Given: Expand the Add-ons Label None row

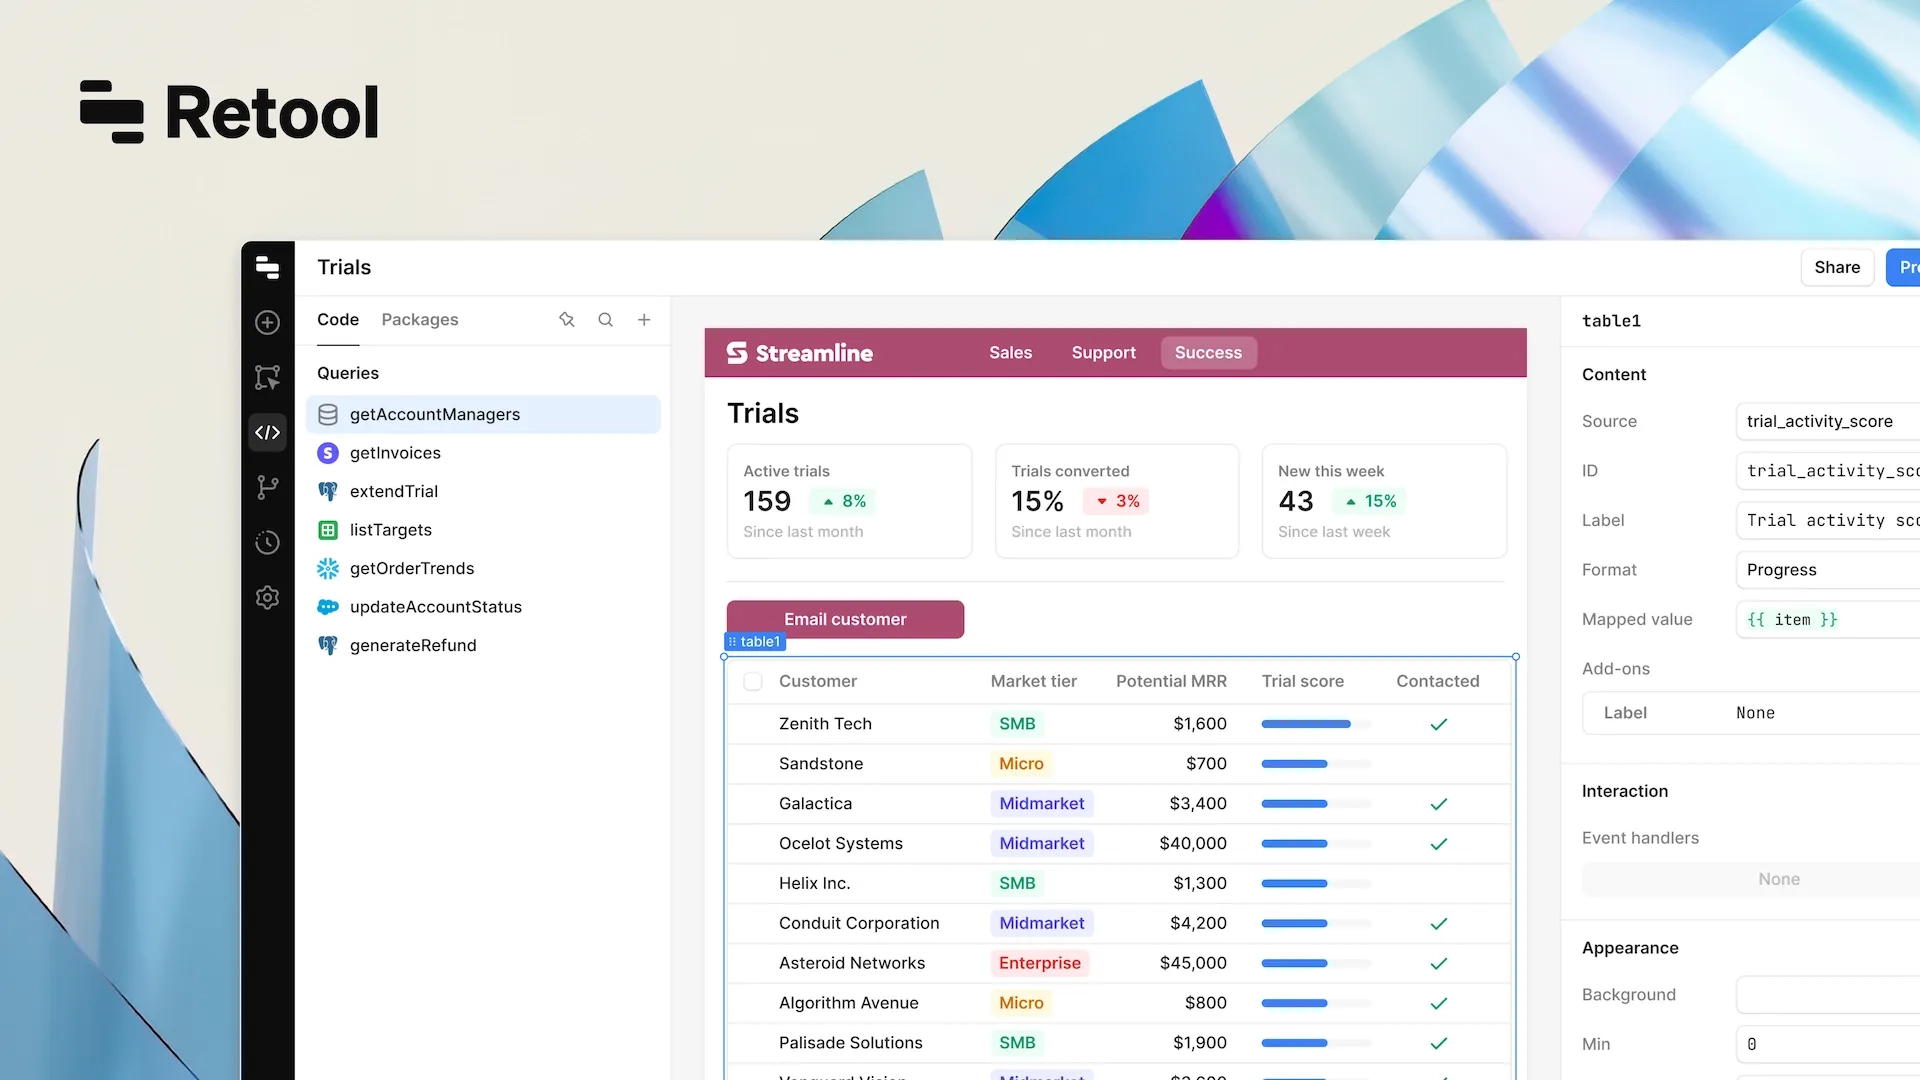Looking at the screenshot, I should [1750, 713].
